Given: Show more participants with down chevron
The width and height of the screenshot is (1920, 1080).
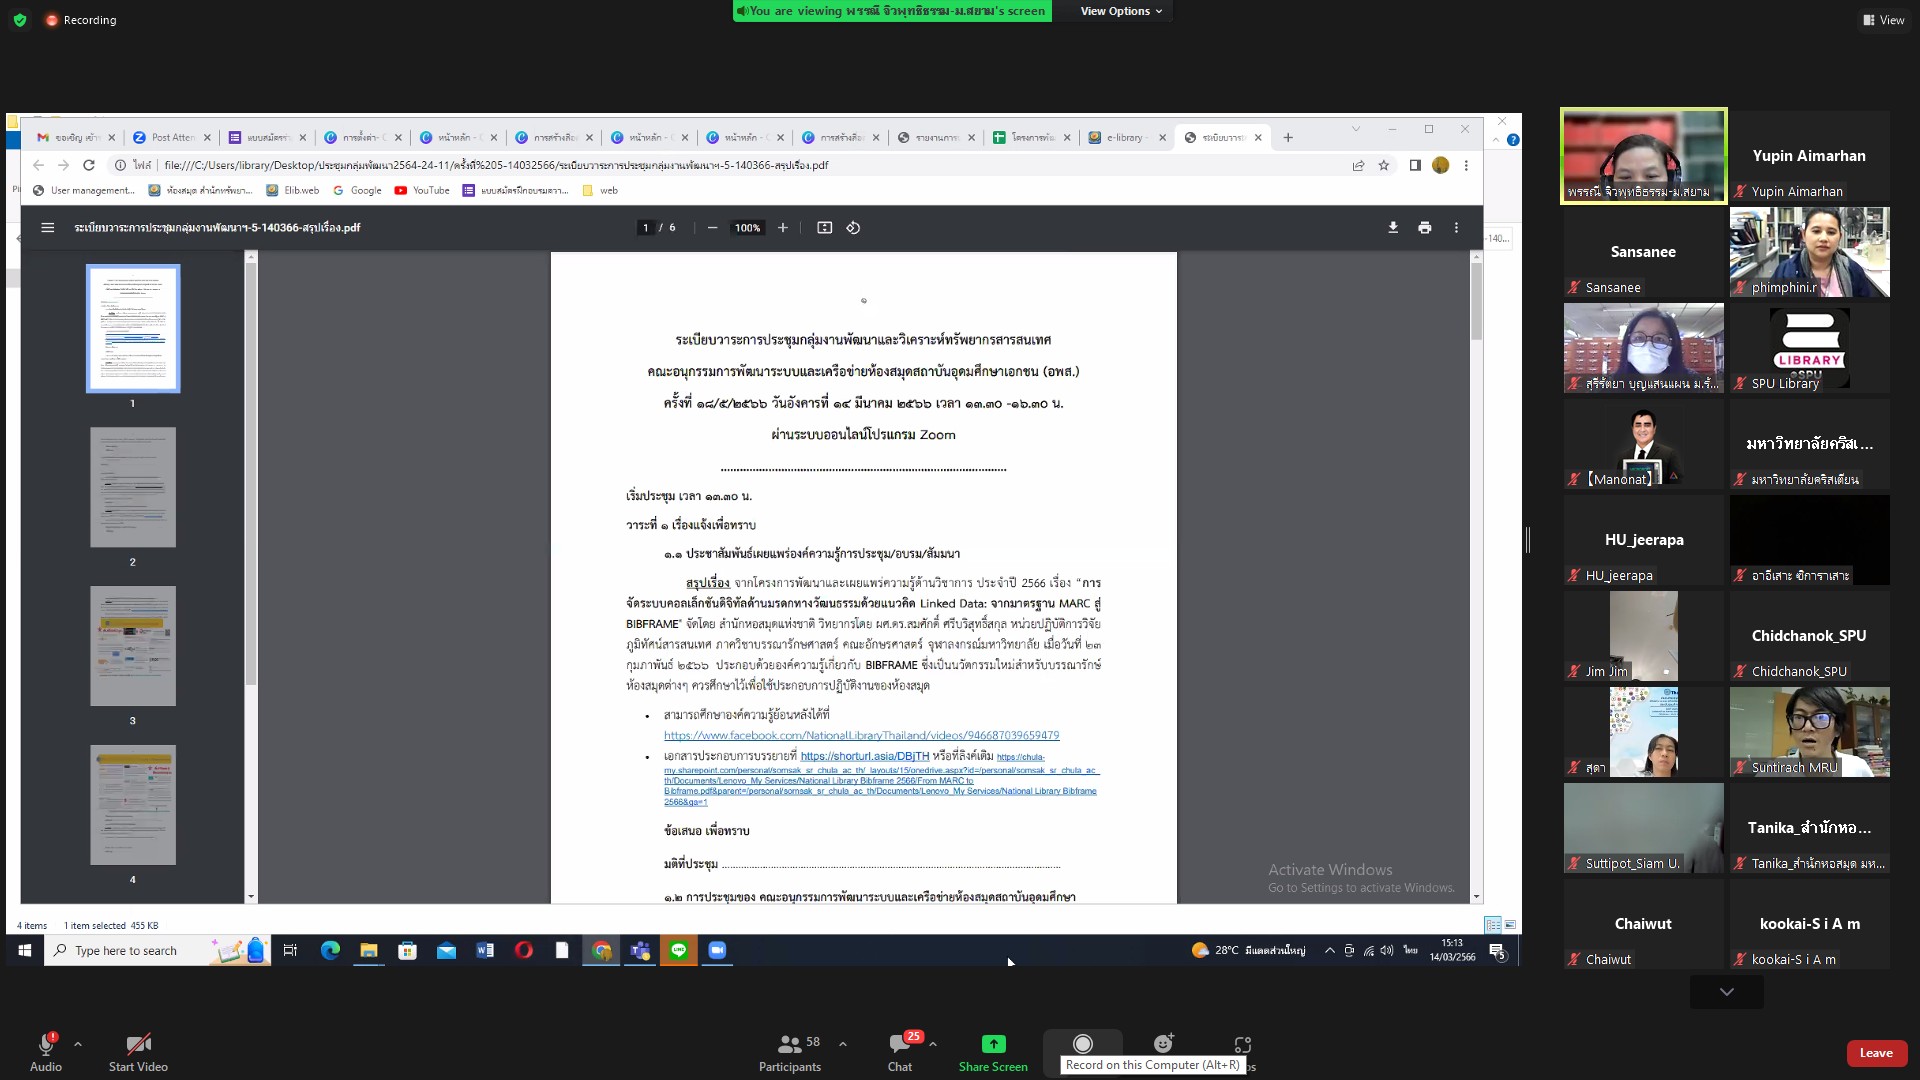Looking at the screenshot, I should [x=1726, y=992].
